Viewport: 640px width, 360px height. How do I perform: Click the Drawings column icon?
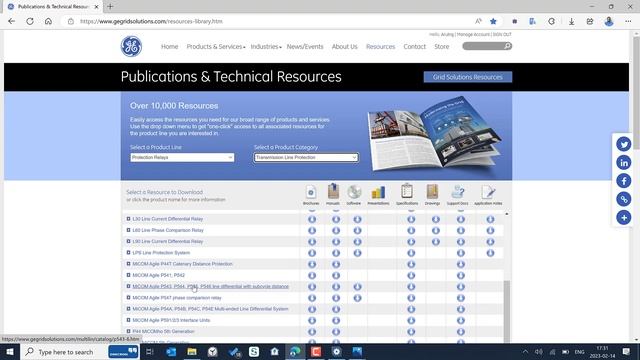[x=432, y=191]
